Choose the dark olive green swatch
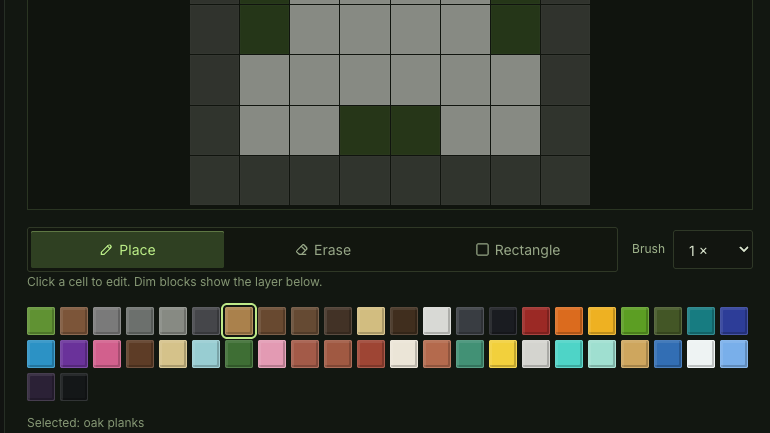This screenshot has height=433, width=770. pos(668,321)
